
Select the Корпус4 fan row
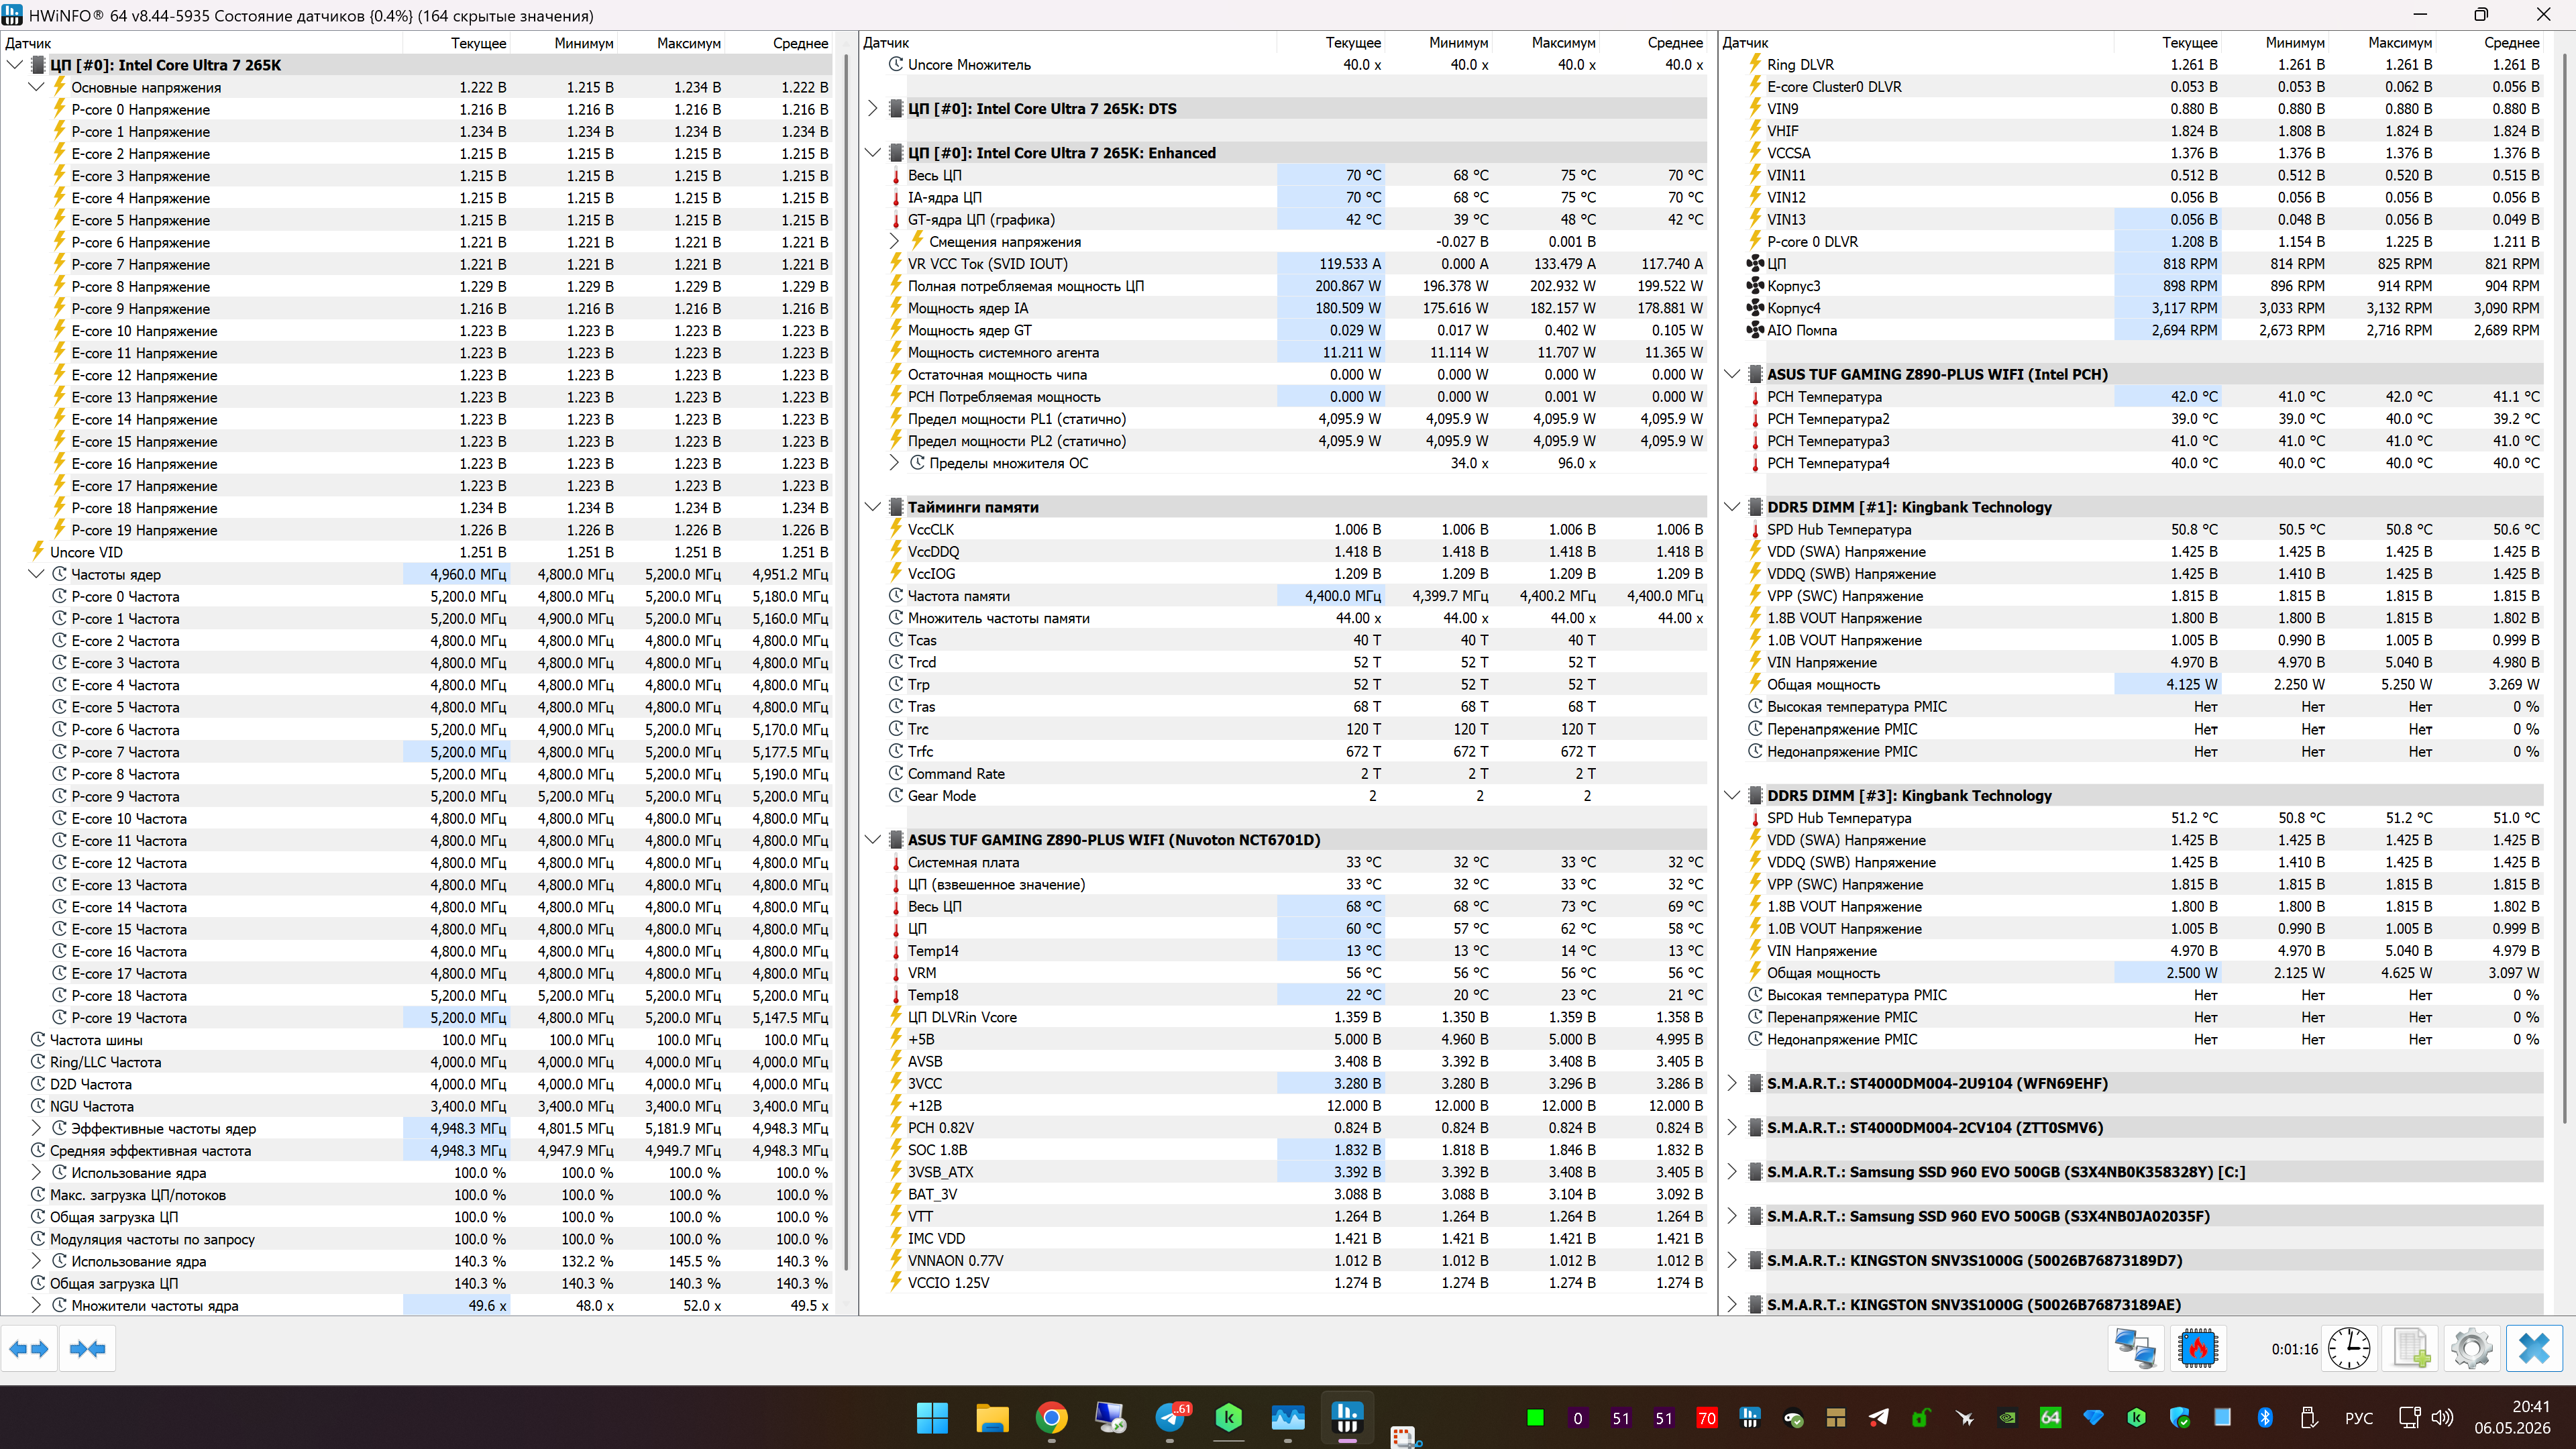click(x=2132, y=308)
